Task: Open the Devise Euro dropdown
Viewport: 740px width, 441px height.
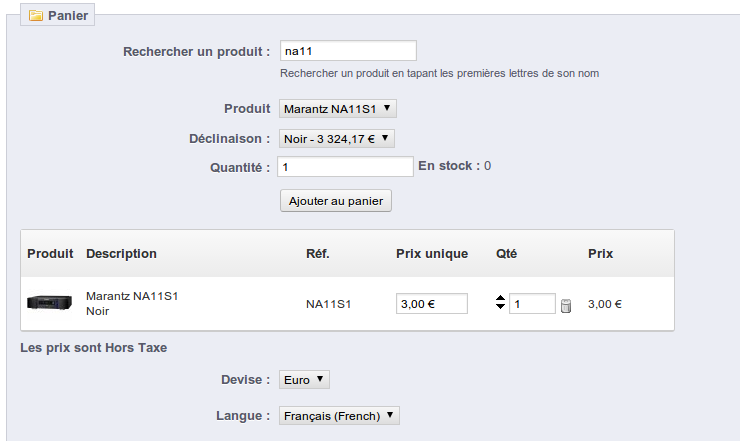Action: tap(304, 380)
